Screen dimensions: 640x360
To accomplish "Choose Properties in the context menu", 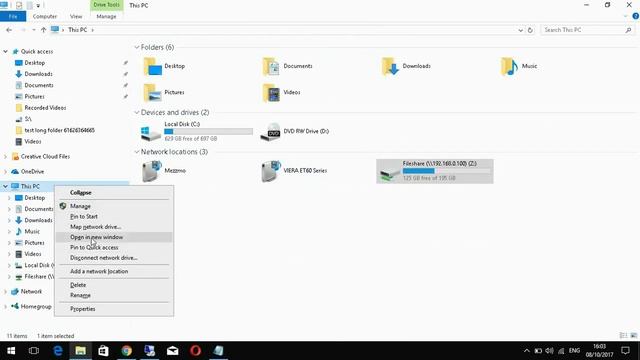I will coord(114,309).
